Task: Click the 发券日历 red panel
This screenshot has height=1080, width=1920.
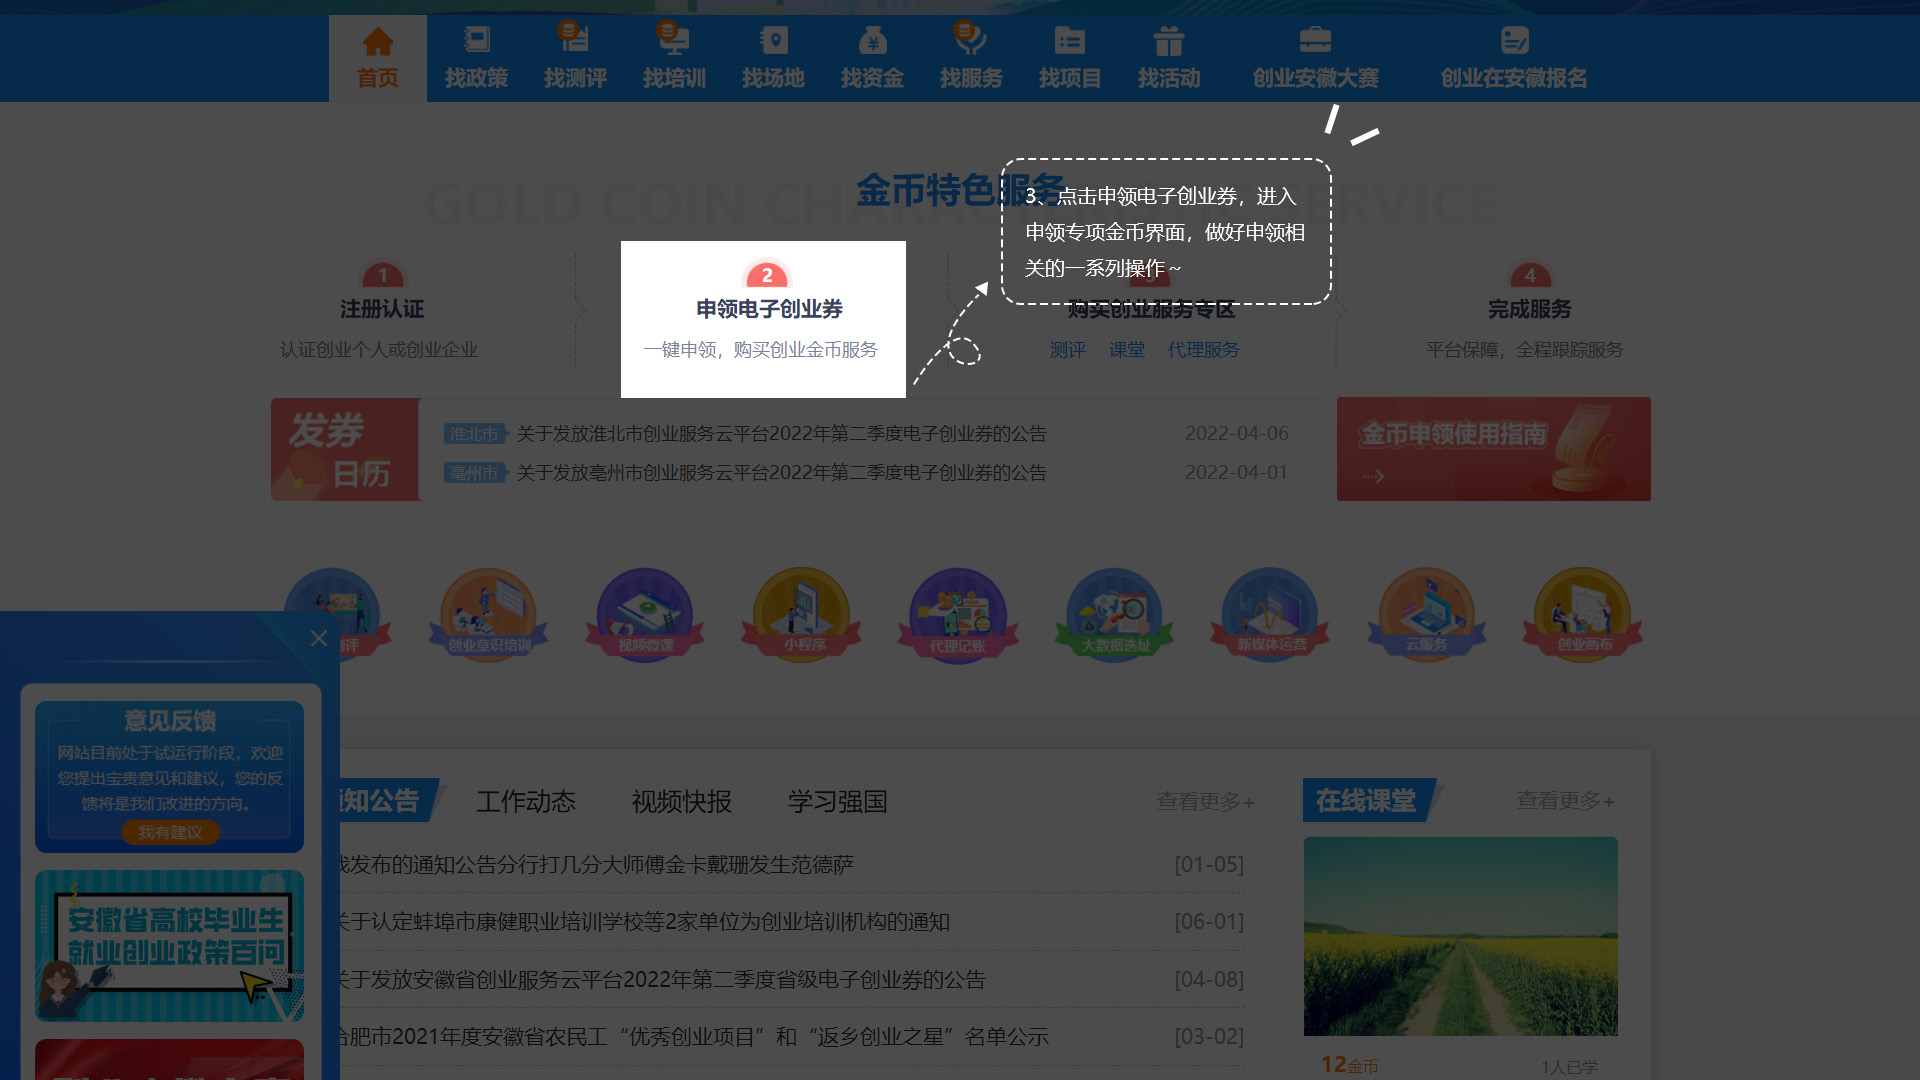Action: pos(345,449)
